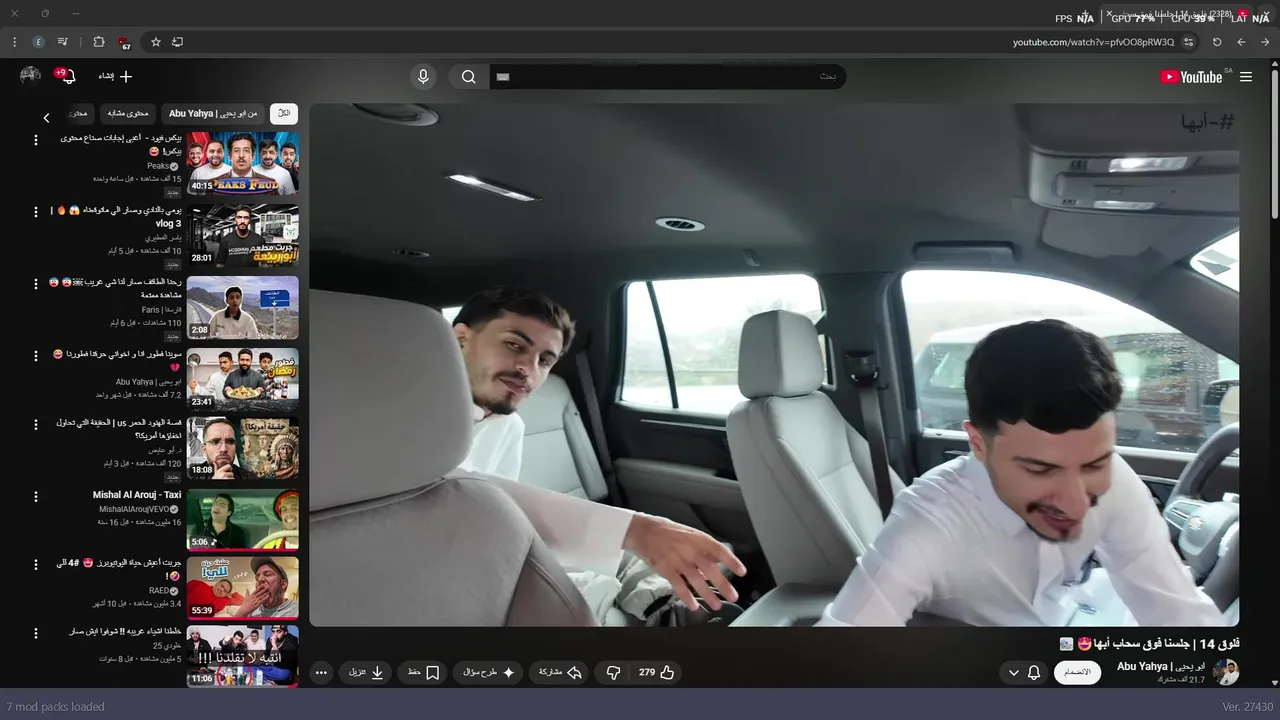Expand notification bell options for Abu Yahya
Viewport: 1280px width, 720px height.
pos(1024,673)
